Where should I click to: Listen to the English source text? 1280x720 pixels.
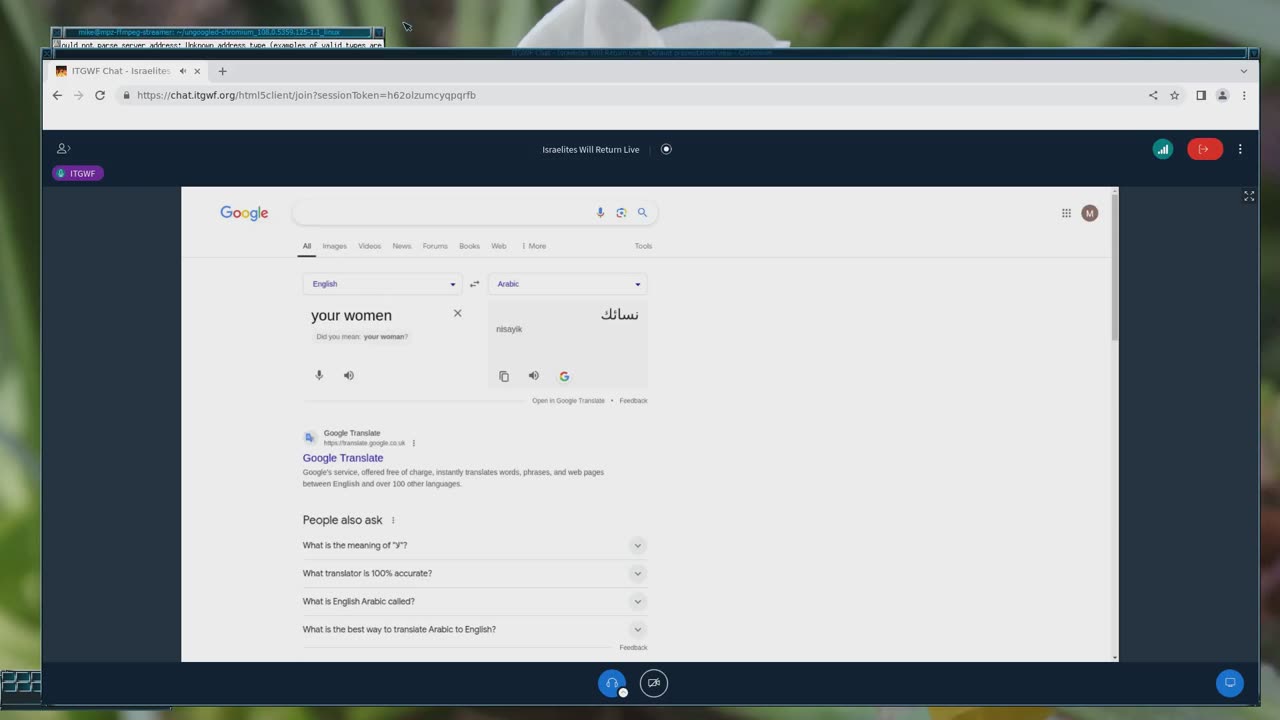click(349, 375)
